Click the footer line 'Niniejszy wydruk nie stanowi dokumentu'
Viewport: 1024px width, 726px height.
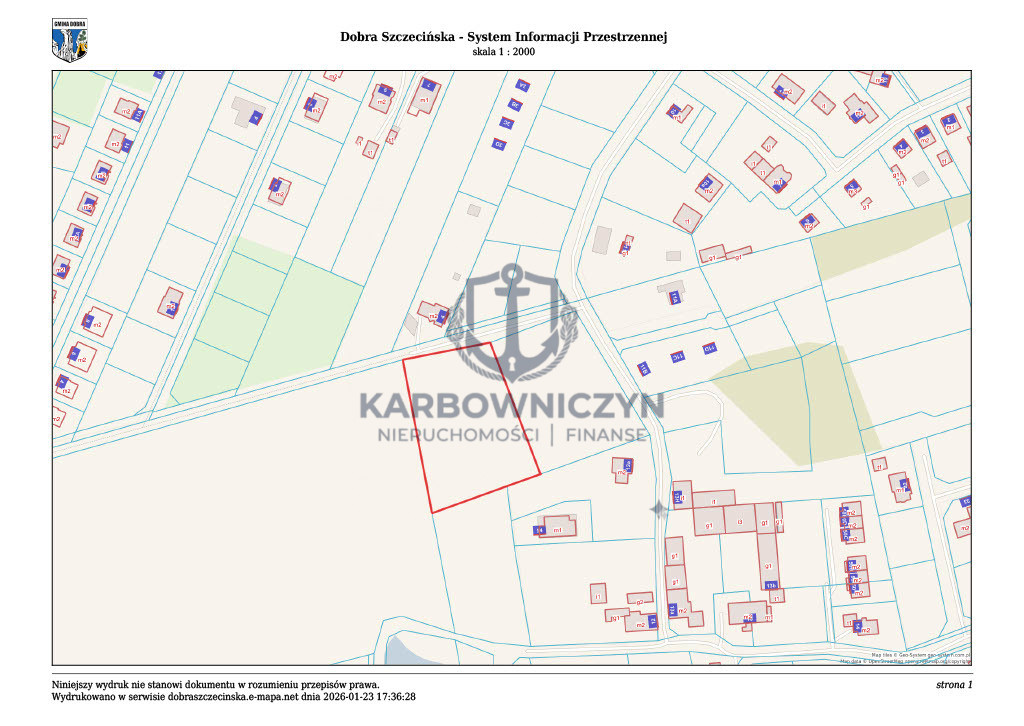point(216,685)
